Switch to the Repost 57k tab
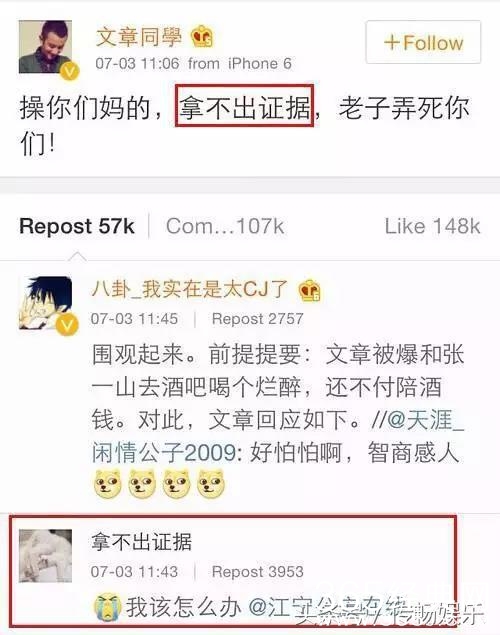Viewport: 500px width, 635px height. [x=77, y=226]
